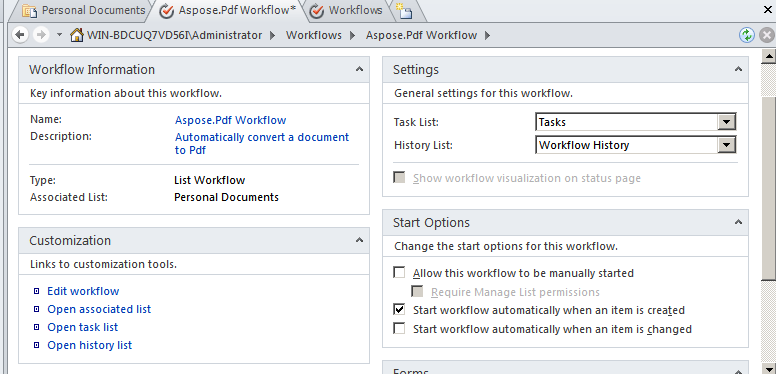Click the Personal Documents tab icon

pyautogui.click(x=30, y=10)
